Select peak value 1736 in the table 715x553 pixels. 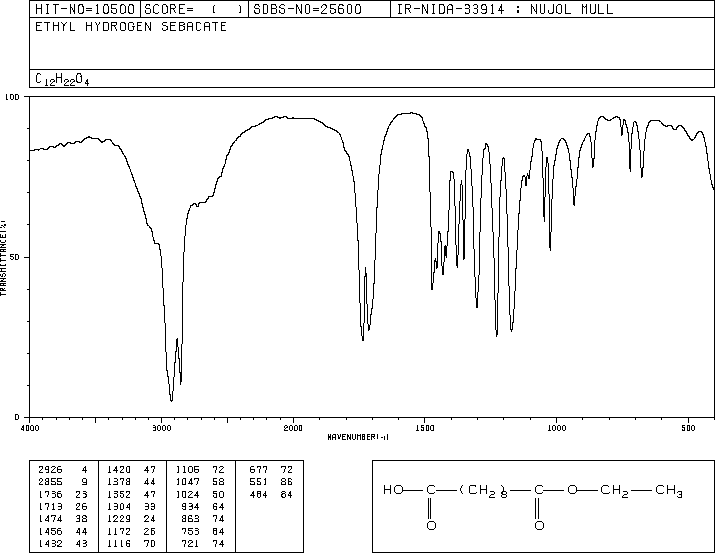pos(50,494)
